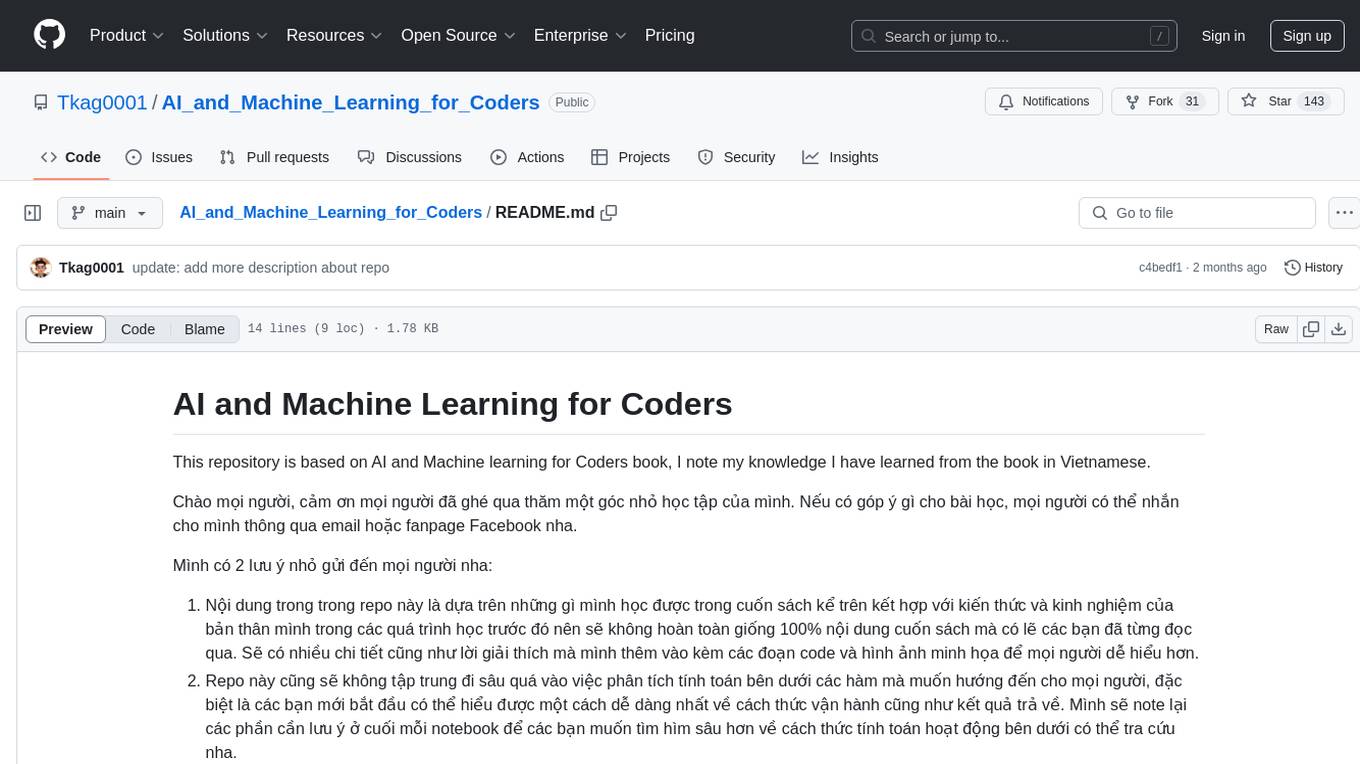Switch to the Insights tab
The image size is (1360, 764).
point(840,157)
